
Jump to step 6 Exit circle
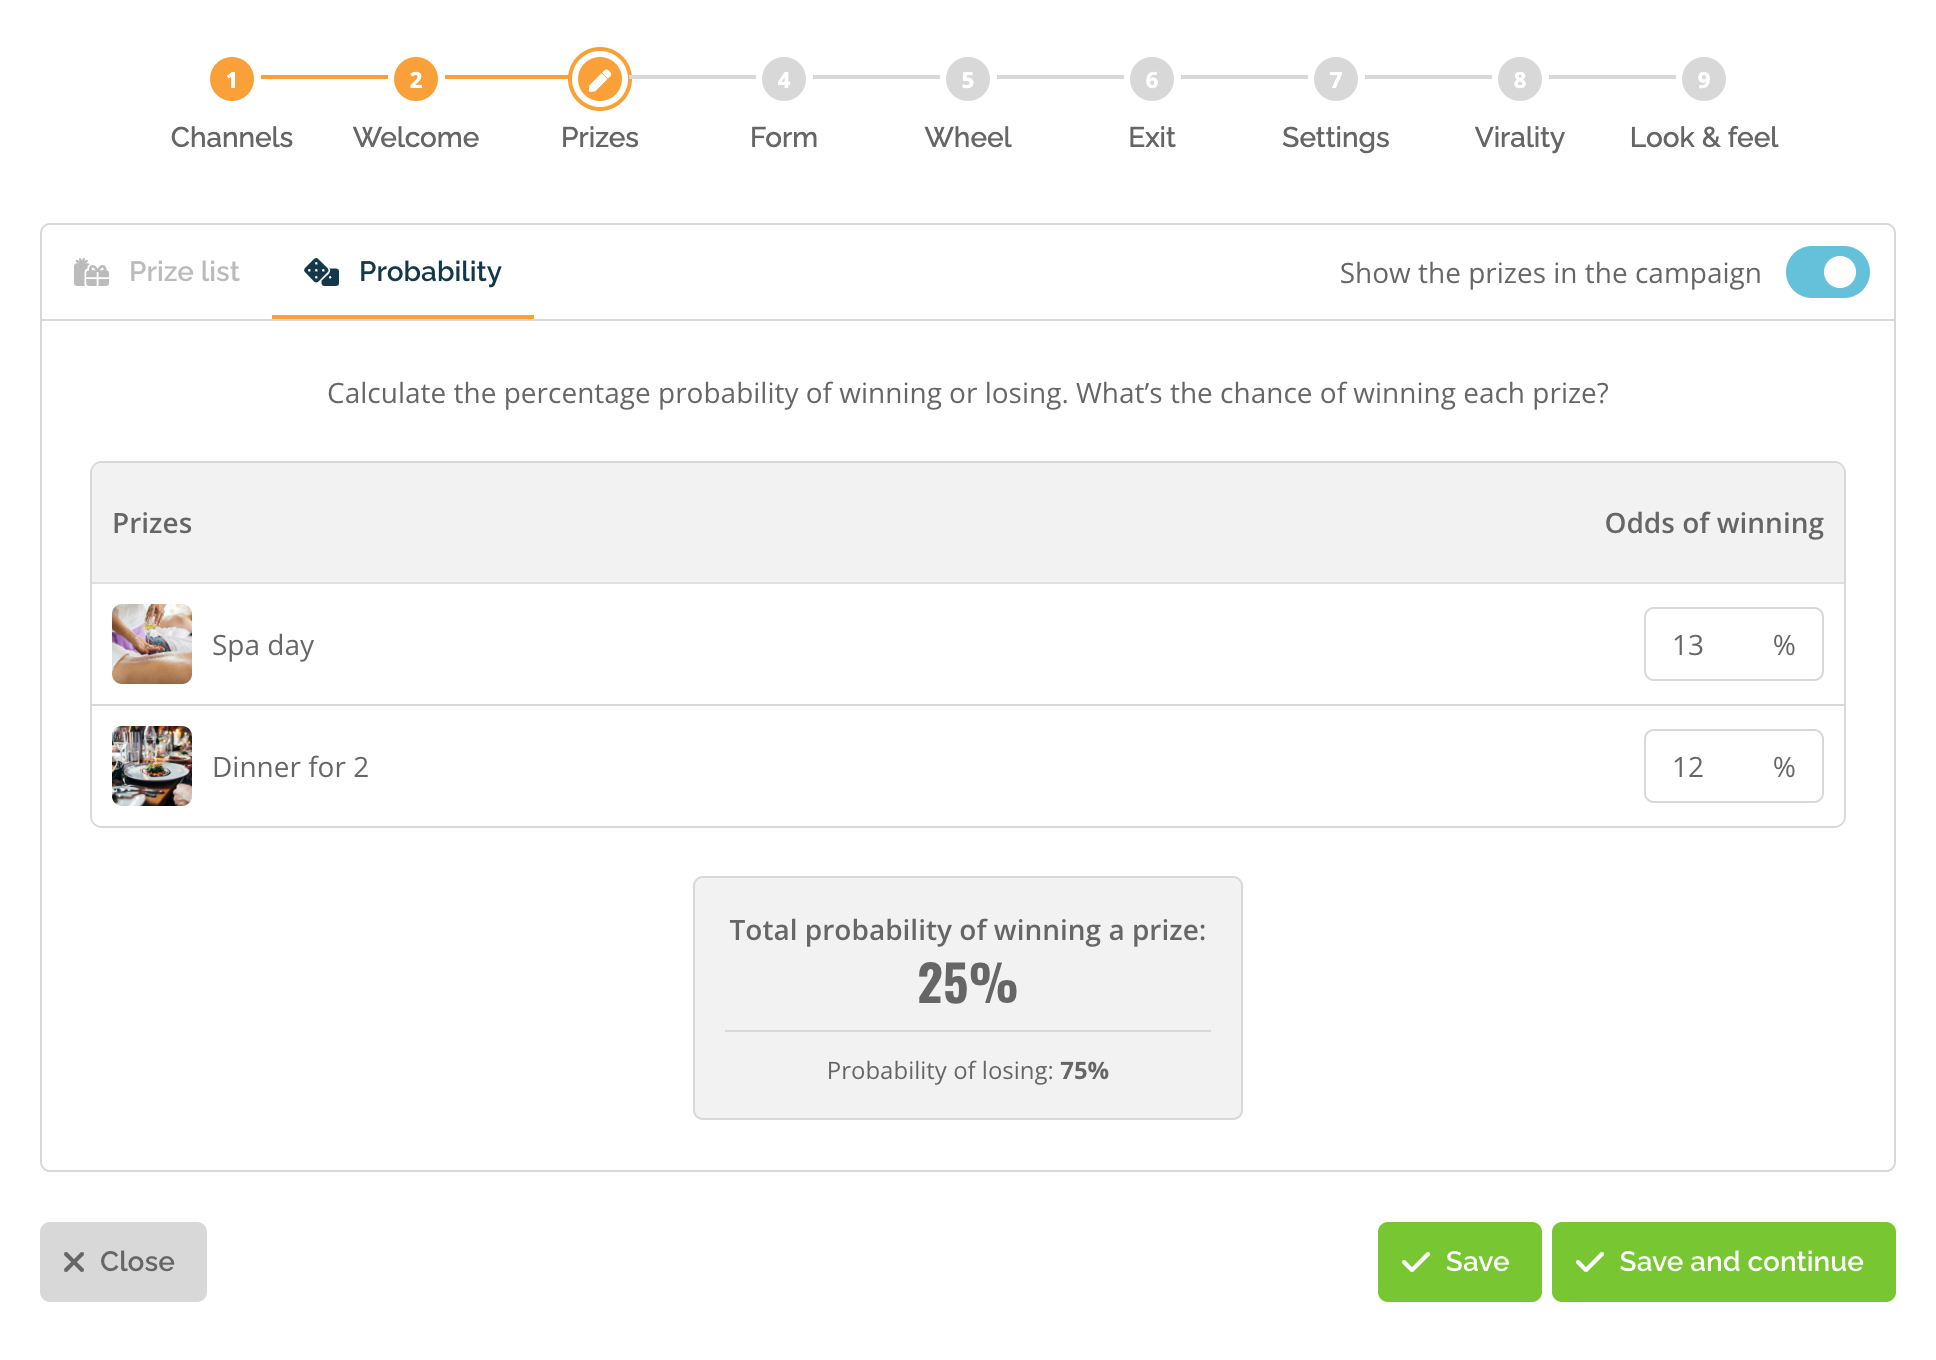(x=1152, y=79)
